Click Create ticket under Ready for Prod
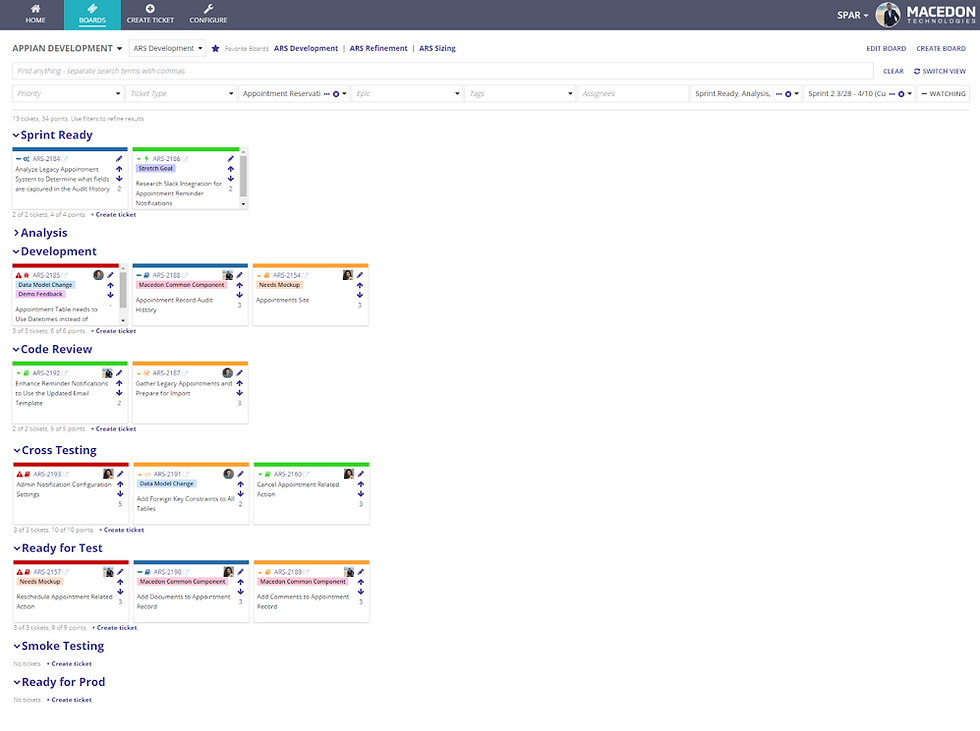This screenshot has height=731, width=980. point(69,700)
